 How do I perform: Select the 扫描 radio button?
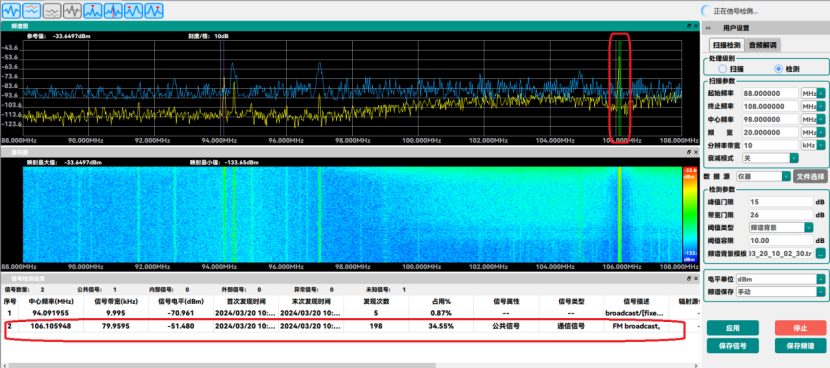click(722, 69)
